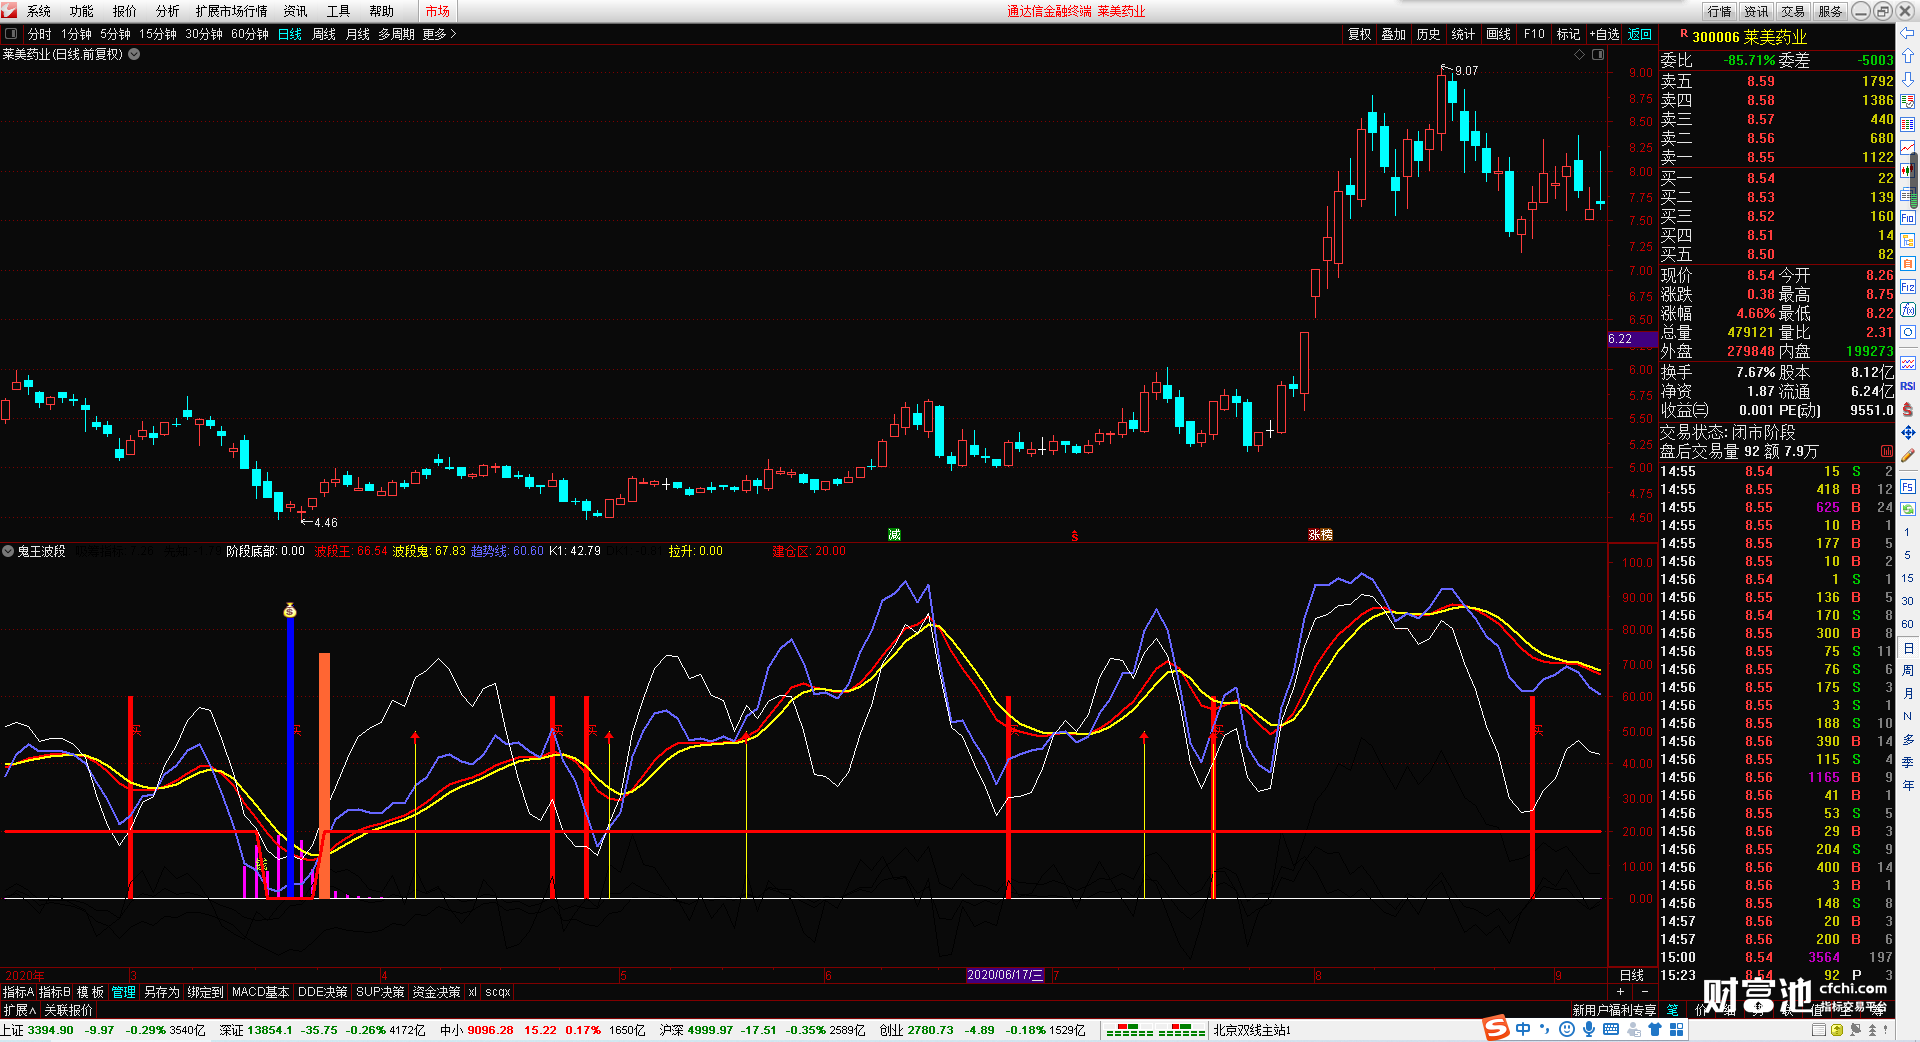Select the MACD基本 template
The image size is (1920, 1042).
260,992
